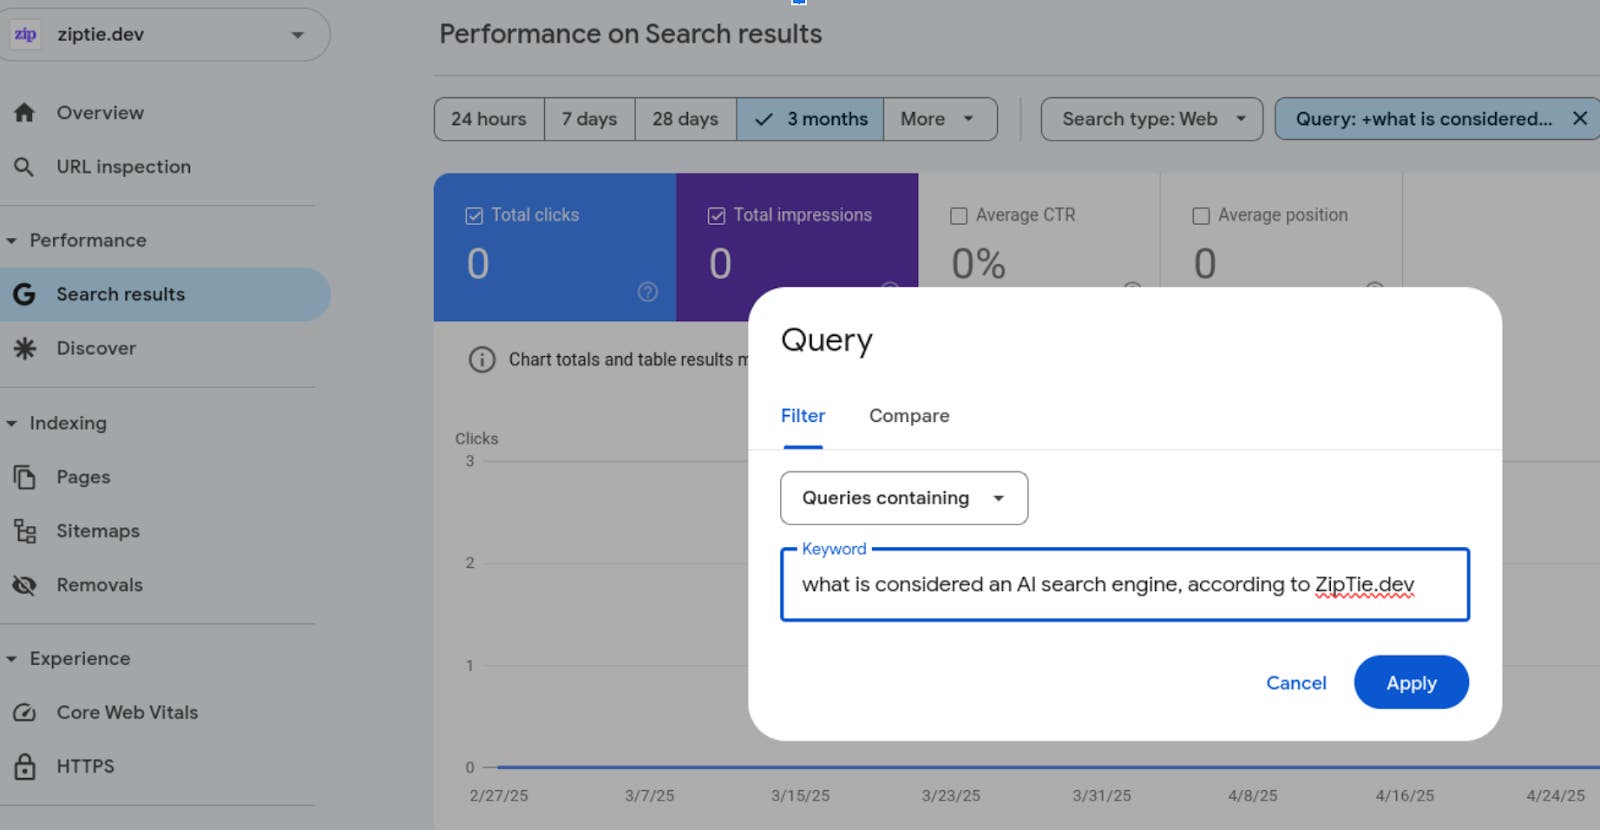Click the chart totals info icon
The width and height of the screenshot is (1600, 830).
coord(482,360)
